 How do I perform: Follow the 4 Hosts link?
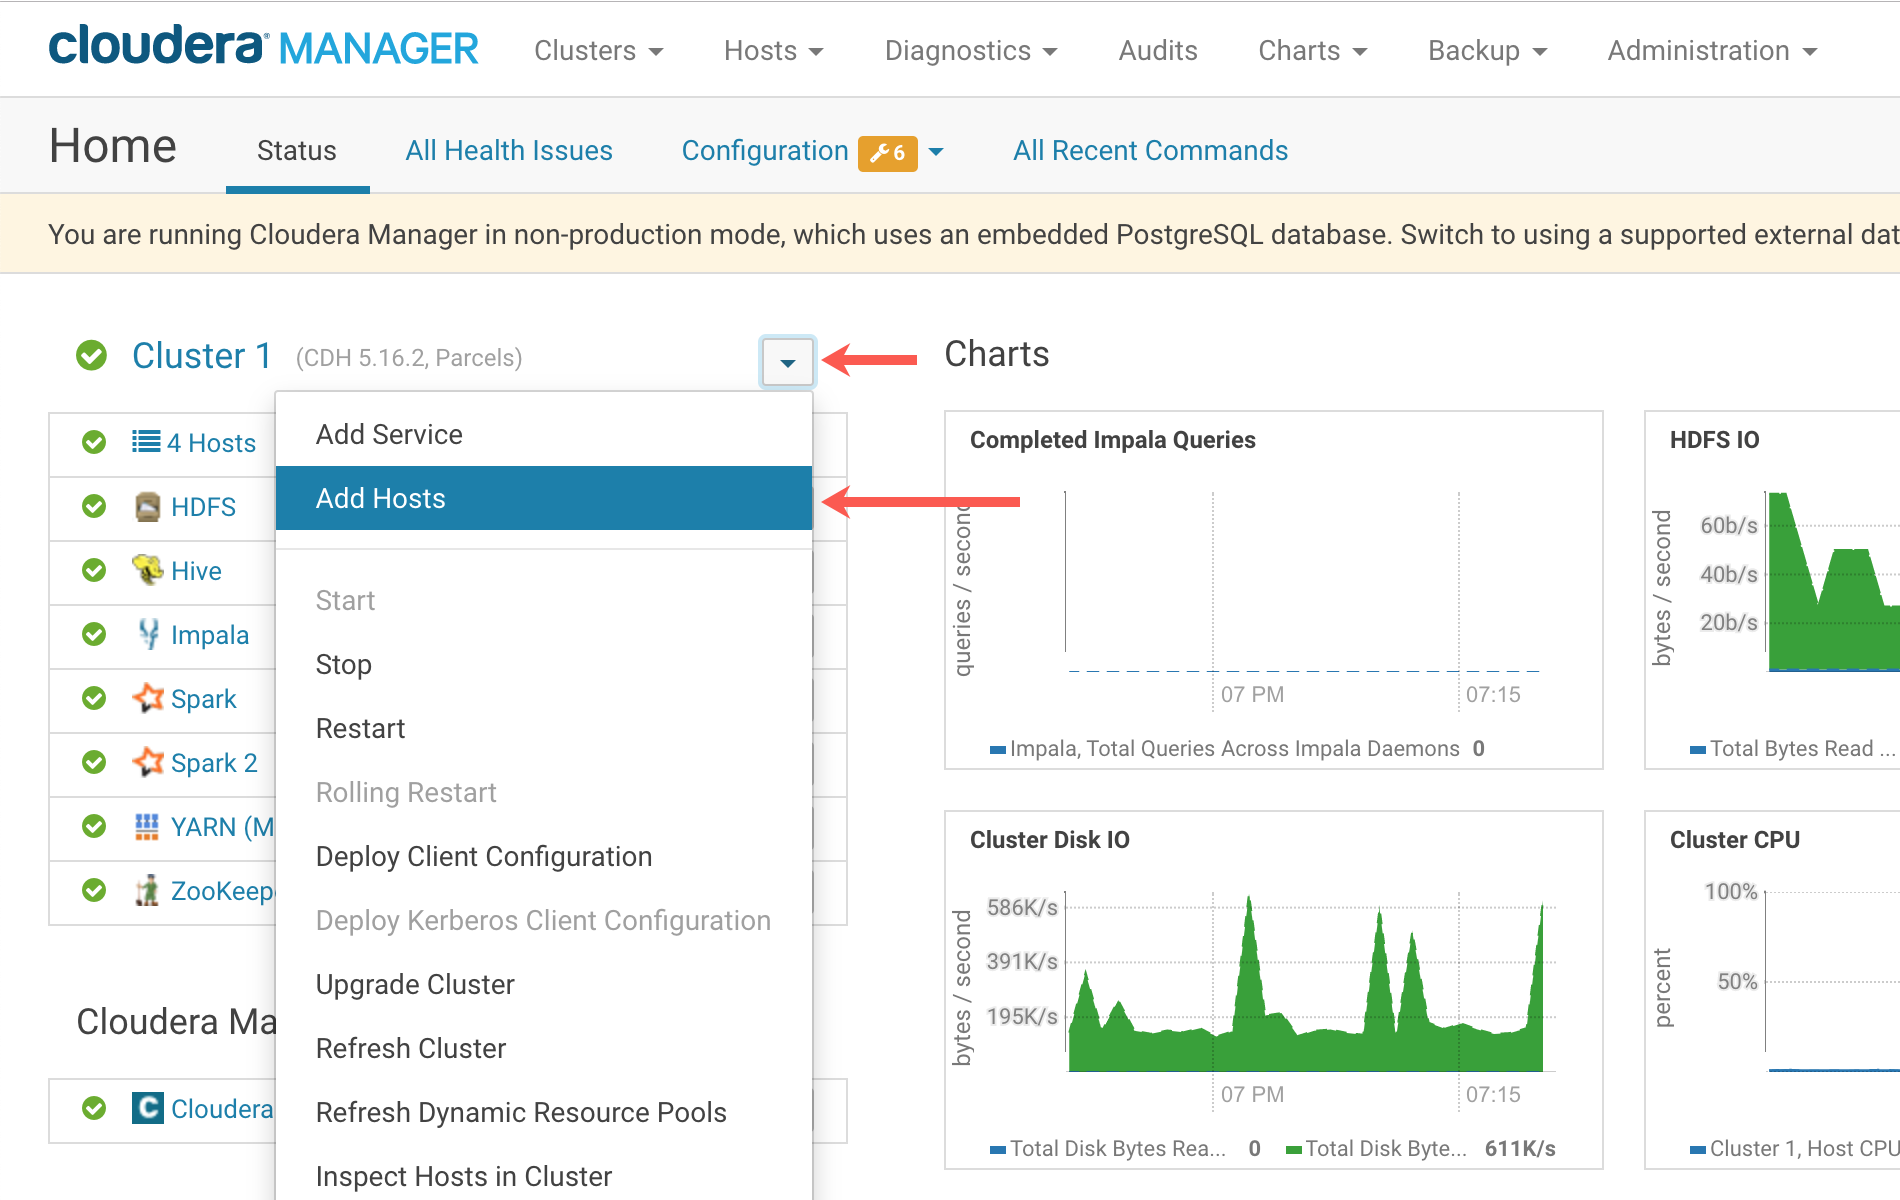click(211, 442)
